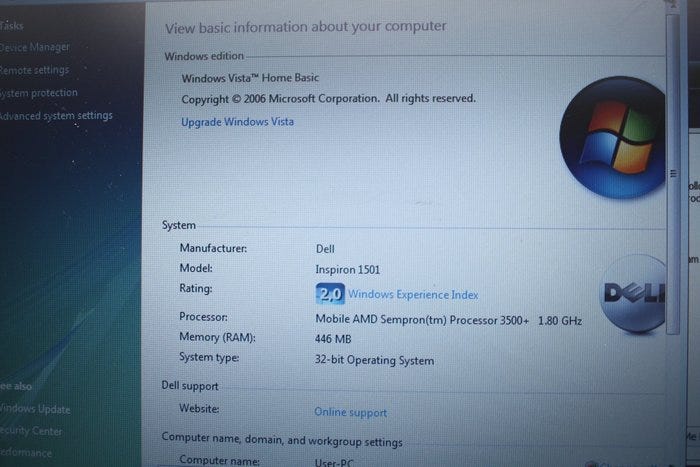Open Security Center under See also
The width and height of the screenshot is (700, 467).
tap(31, 431)
